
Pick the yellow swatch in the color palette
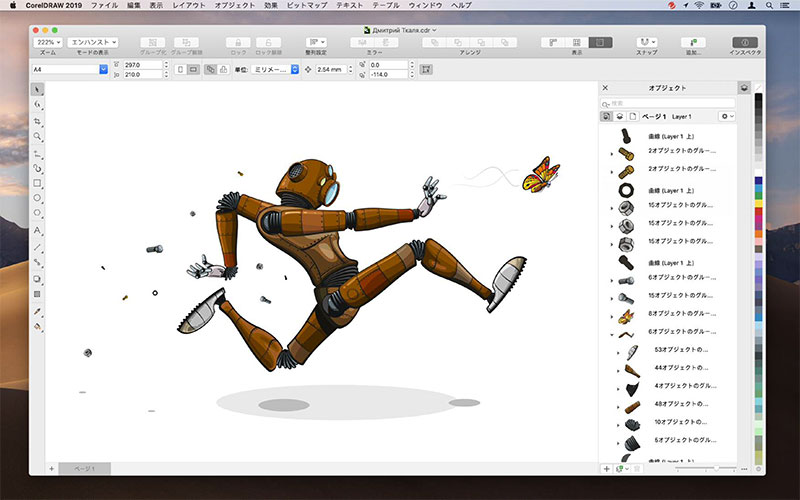(759, 204)
